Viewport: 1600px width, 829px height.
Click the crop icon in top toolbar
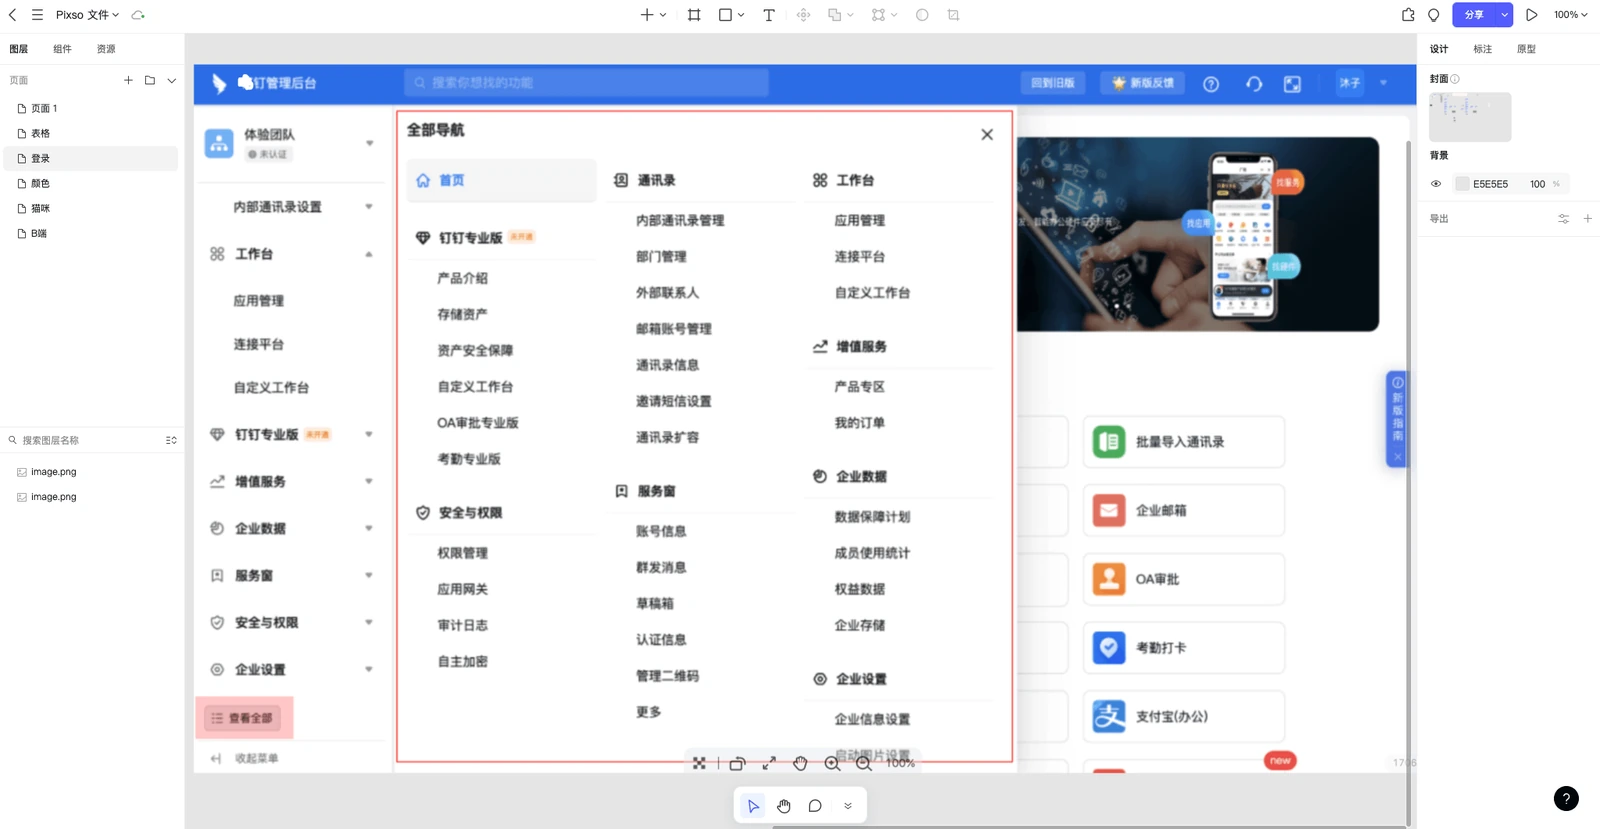[x=953, y=15]
